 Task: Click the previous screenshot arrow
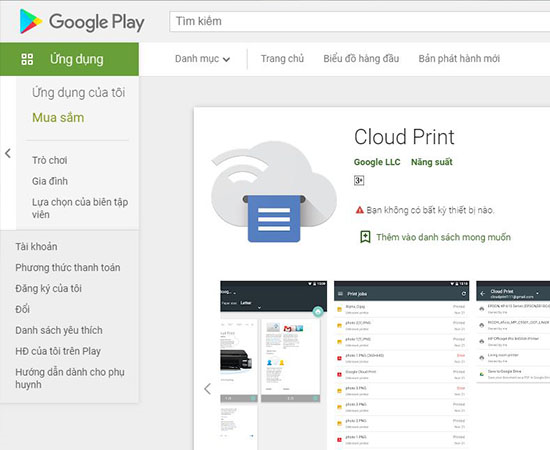208,389
